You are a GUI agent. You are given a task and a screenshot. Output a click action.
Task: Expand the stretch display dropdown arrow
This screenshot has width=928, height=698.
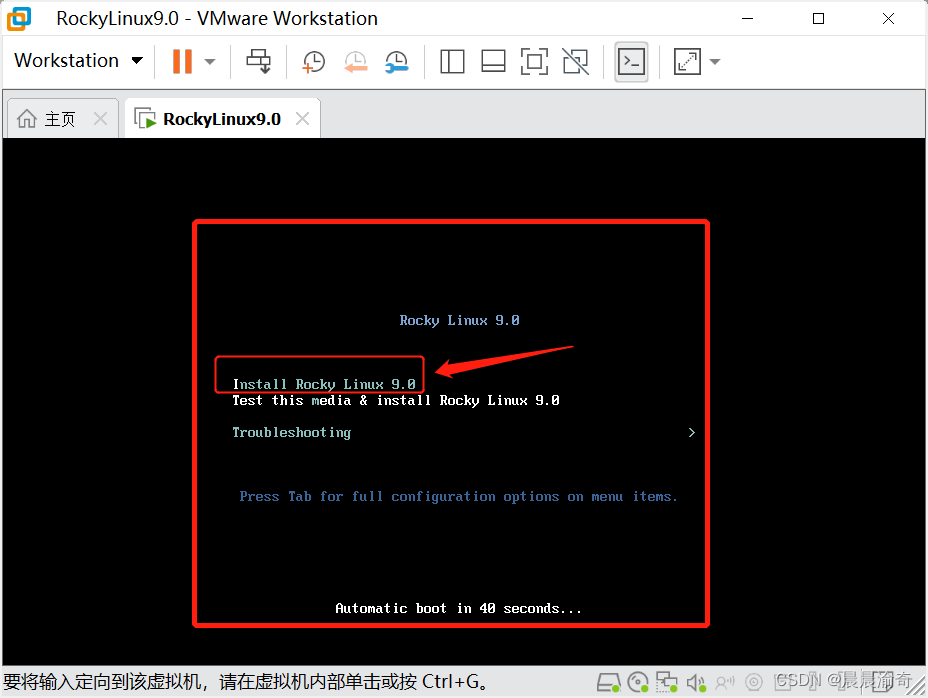(x=715, y=62)
